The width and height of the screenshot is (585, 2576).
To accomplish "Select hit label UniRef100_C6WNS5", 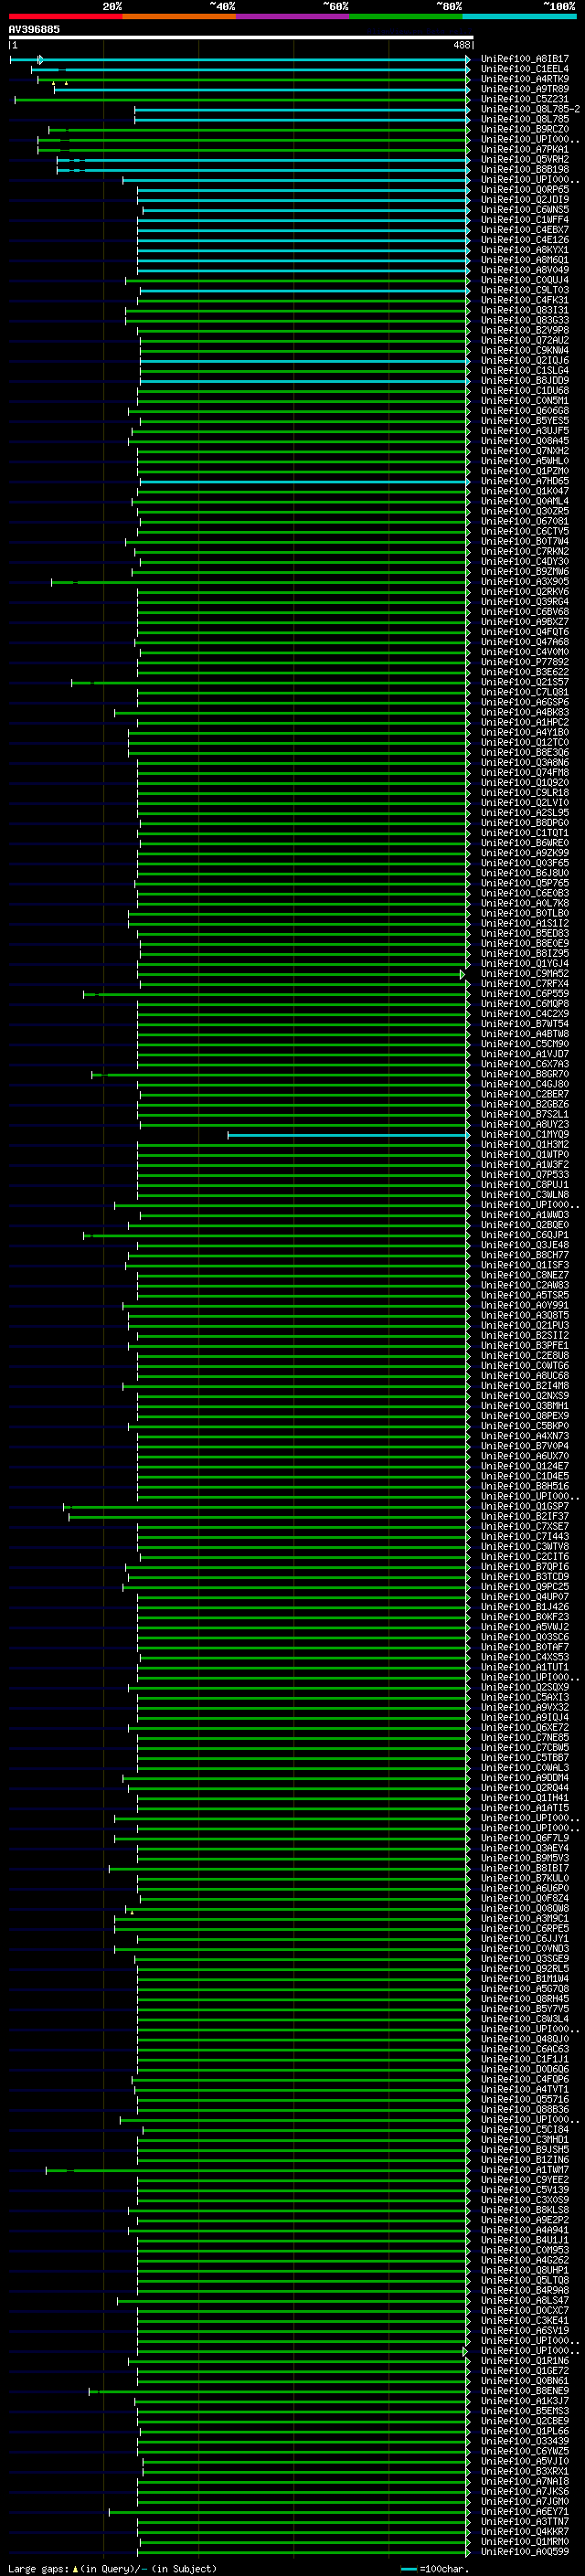I will point(524,210).
